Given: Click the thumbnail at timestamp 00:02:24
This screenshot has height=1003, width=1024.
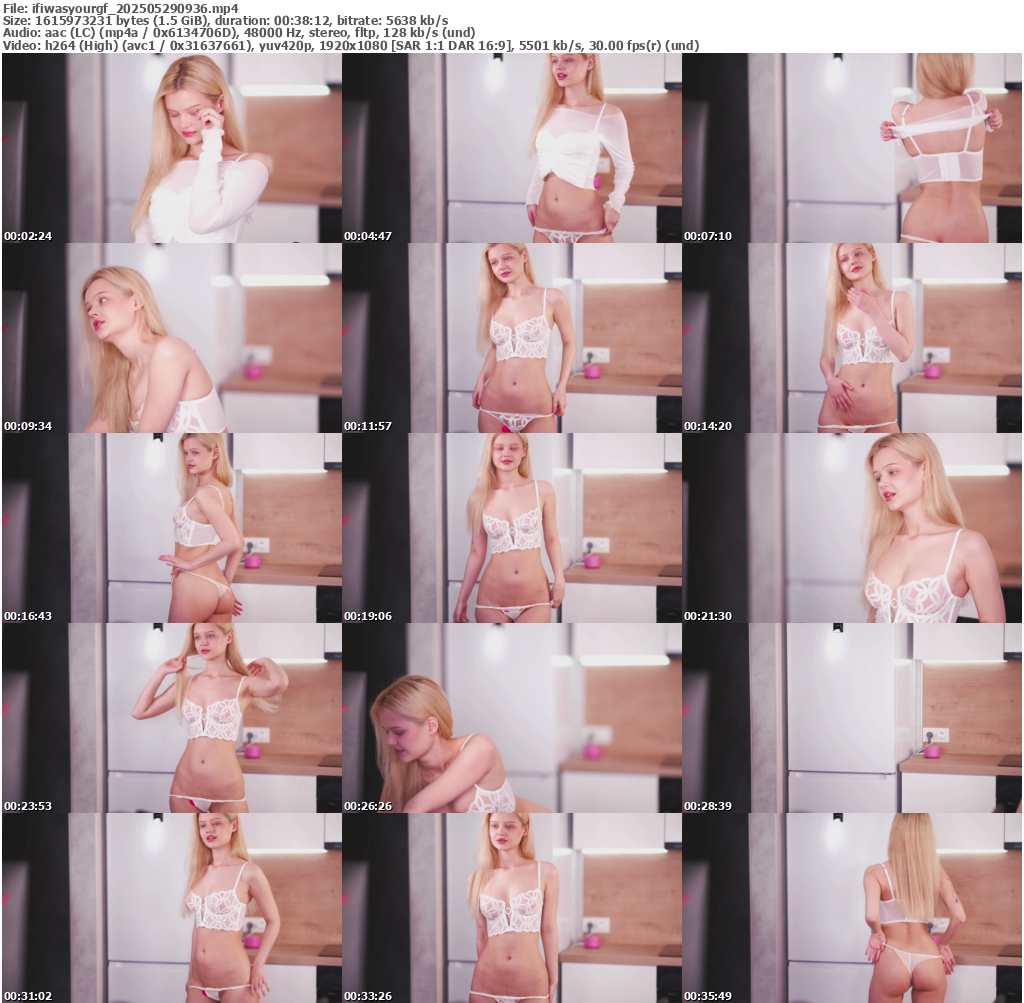Looking at the screenshot, I should coord(172,148).
